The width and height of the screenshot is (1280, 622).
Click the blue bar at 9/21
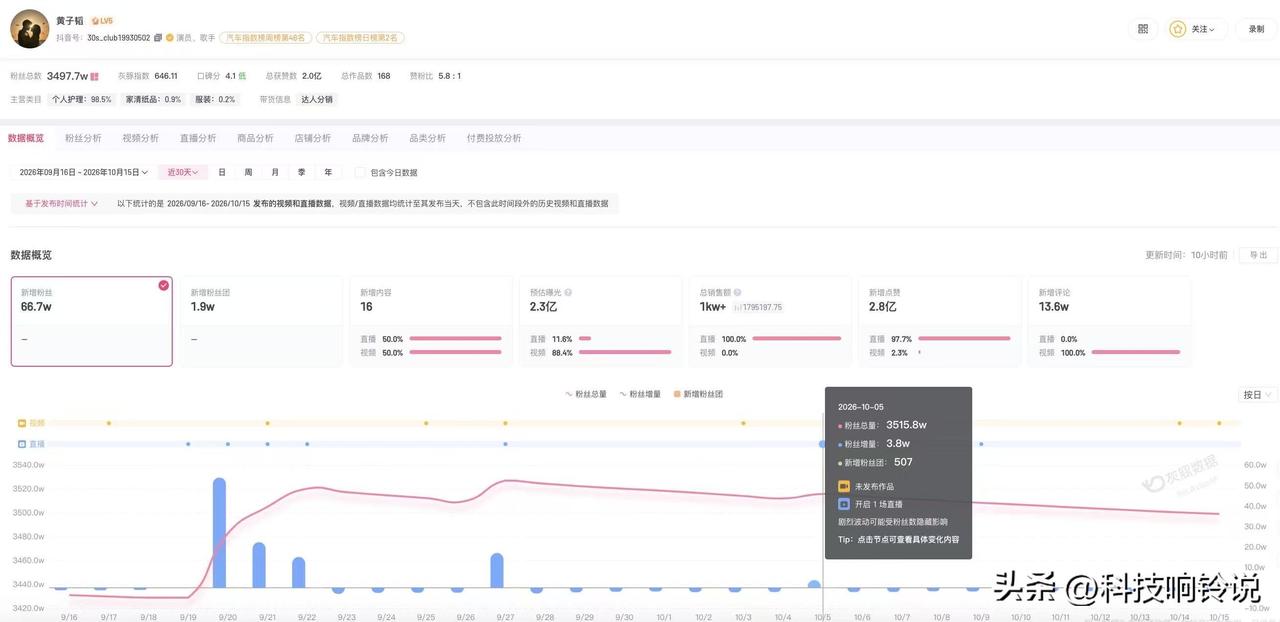(259, 565)
